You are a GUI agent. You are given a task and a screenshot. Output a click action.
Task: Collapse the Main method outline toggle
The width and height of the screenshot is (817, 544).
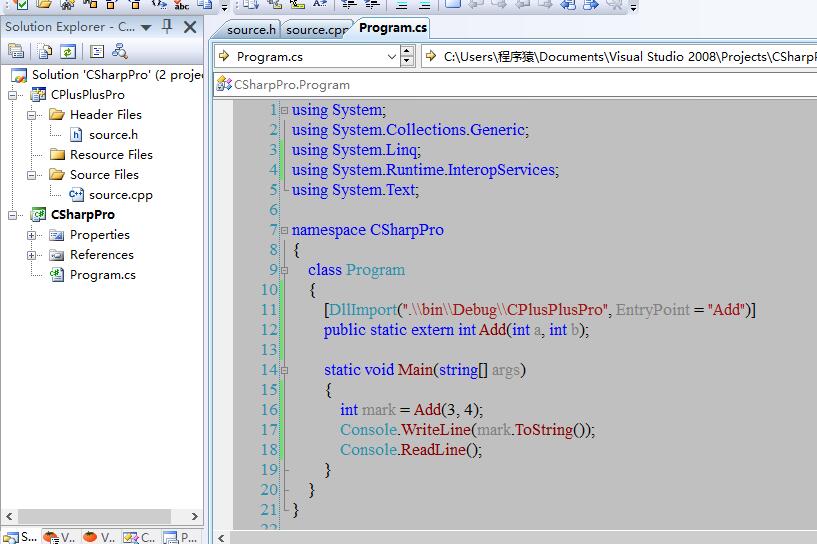click(284, 370)
